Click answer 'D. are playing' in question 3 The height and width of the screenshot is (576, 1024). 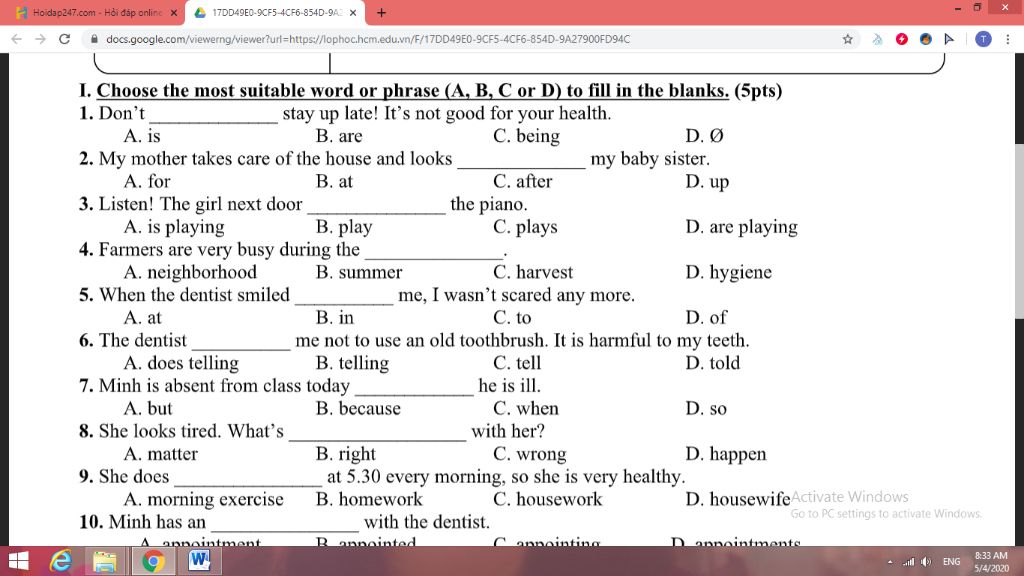(x=741, y=227)
